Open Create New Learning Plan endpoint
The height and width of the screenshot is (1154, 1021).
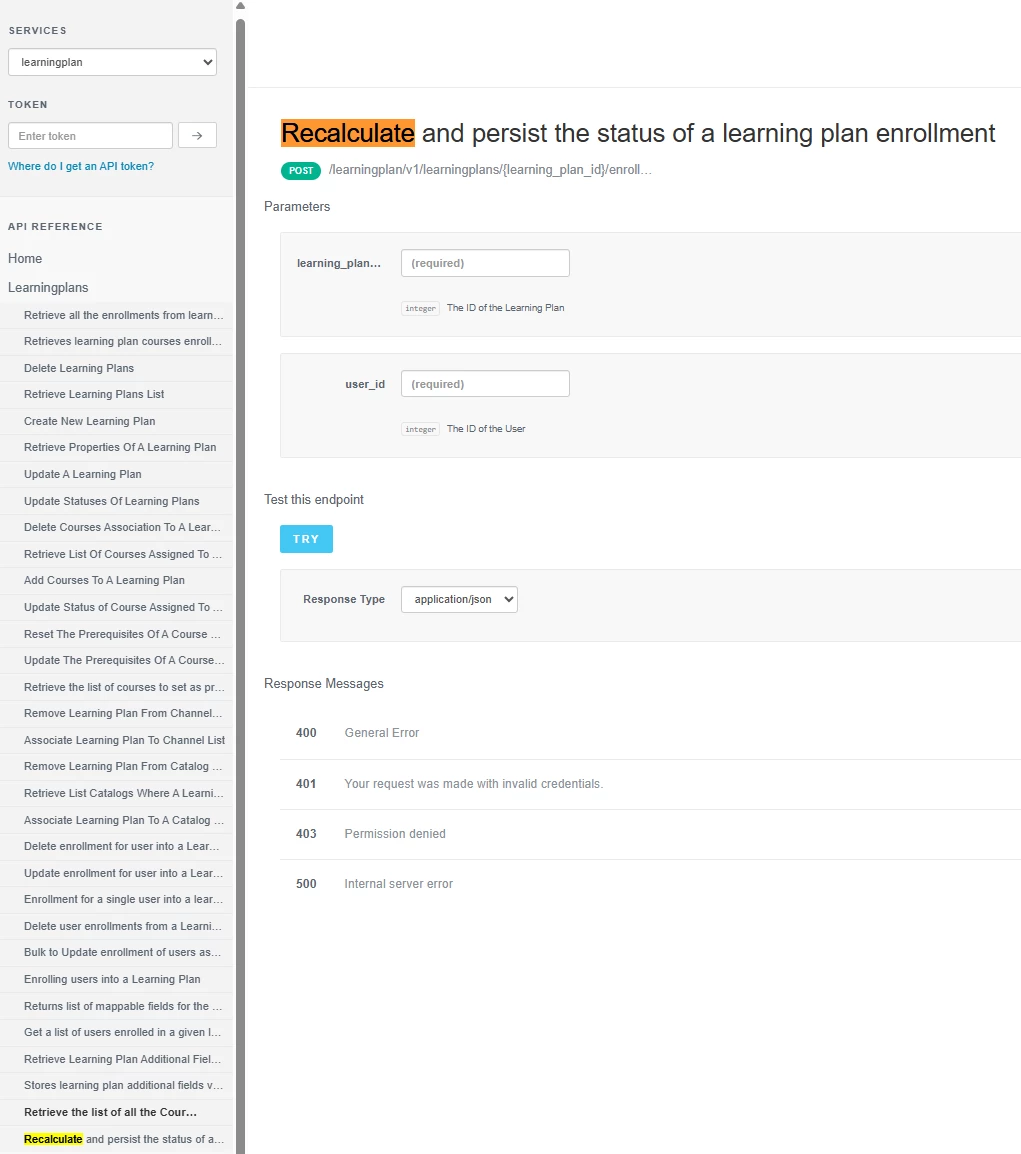tap(90, 421)
